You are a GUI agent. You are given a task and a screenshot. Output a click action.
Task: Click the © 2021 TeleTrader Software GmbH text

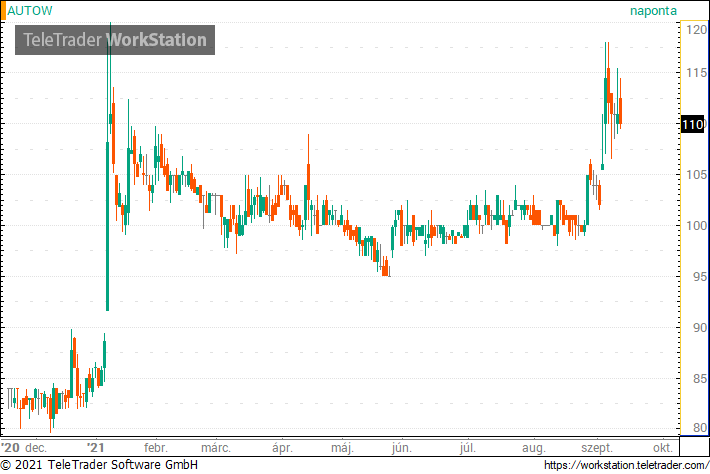[99, 465]
